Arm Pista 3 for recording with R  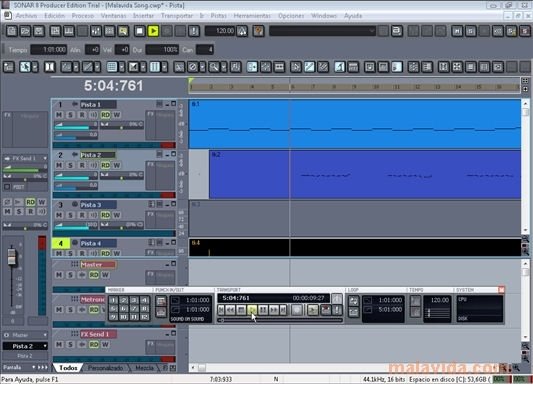[82, 215]
